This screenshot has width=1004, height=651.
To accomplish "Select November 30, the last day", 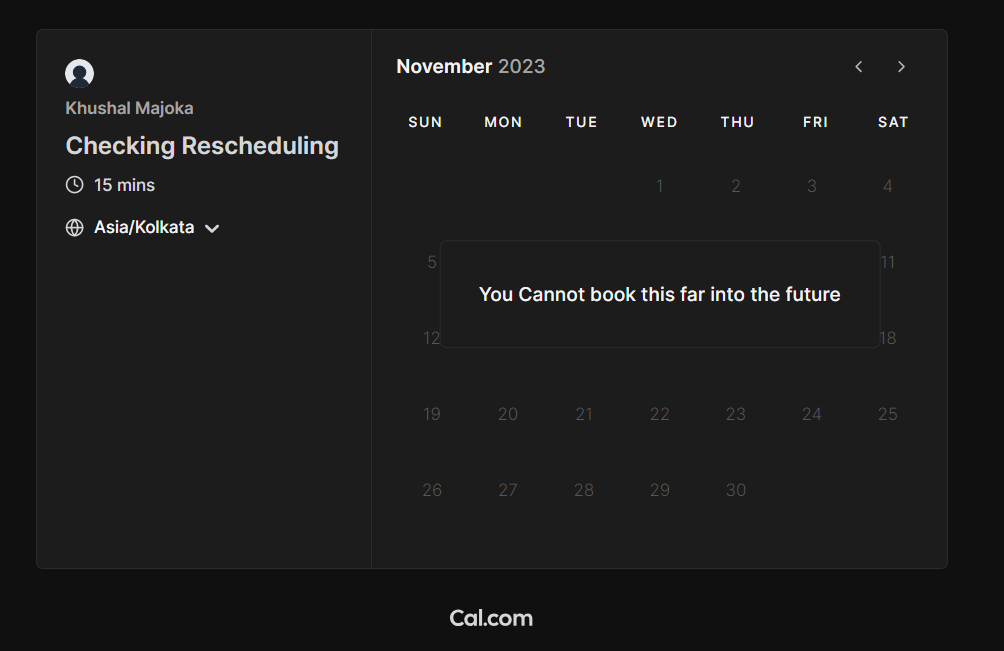I will 736,489.
